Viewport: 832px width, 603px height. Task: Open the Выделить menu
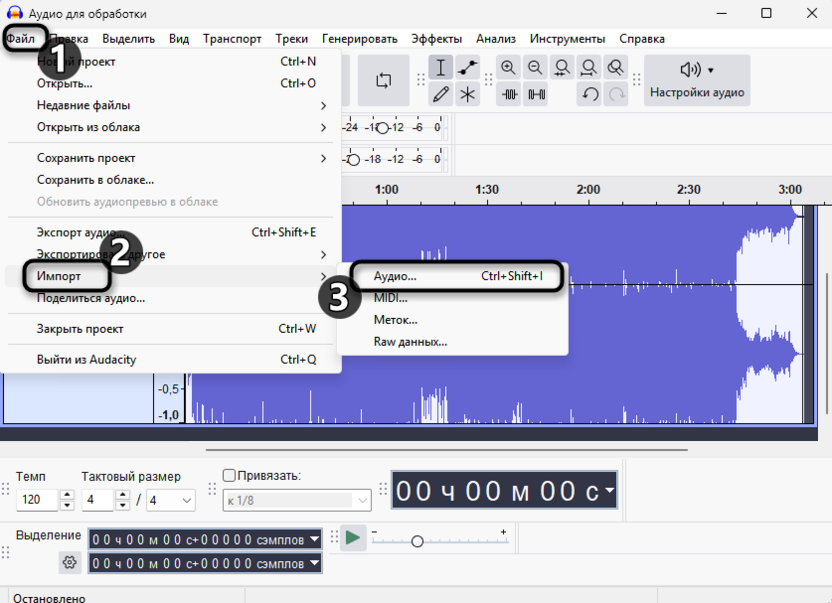[128, 39]
